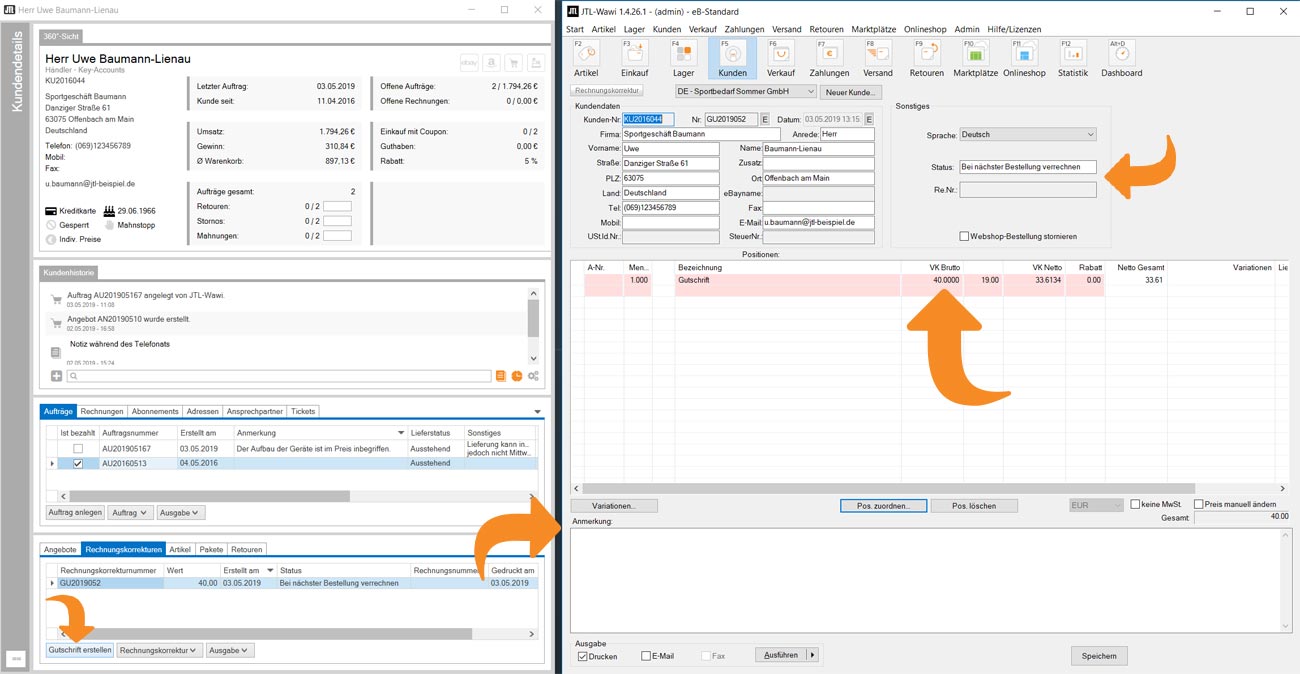Click the Einkauf toolbar icon
This screenshot has width=1300, height=674.
634,58
